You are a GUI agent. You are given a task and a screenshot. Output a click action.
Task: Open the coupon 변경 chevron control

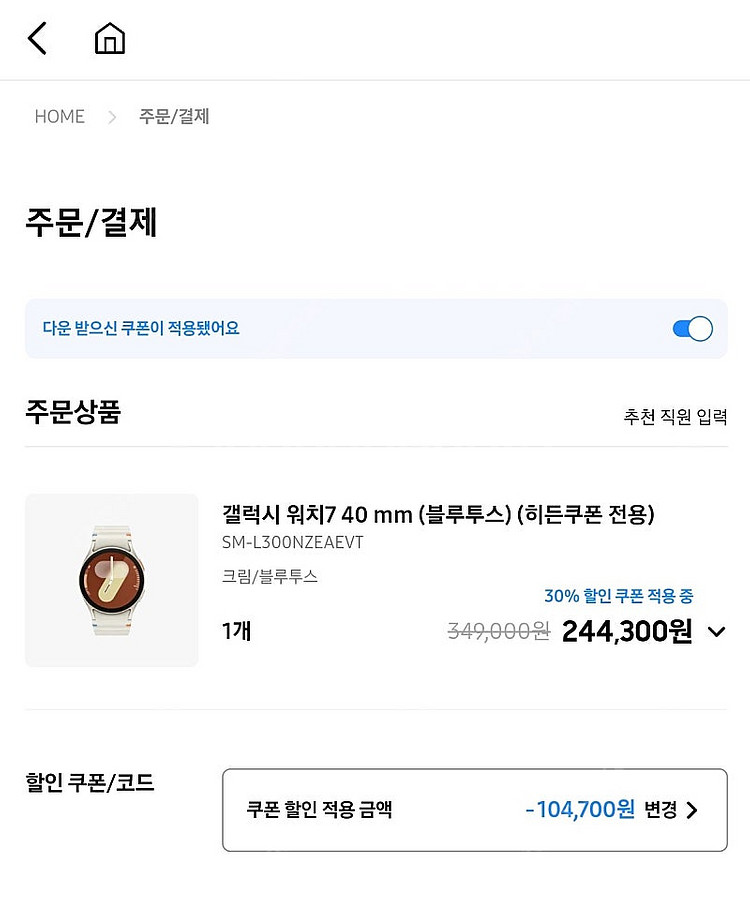click(692, 810)
